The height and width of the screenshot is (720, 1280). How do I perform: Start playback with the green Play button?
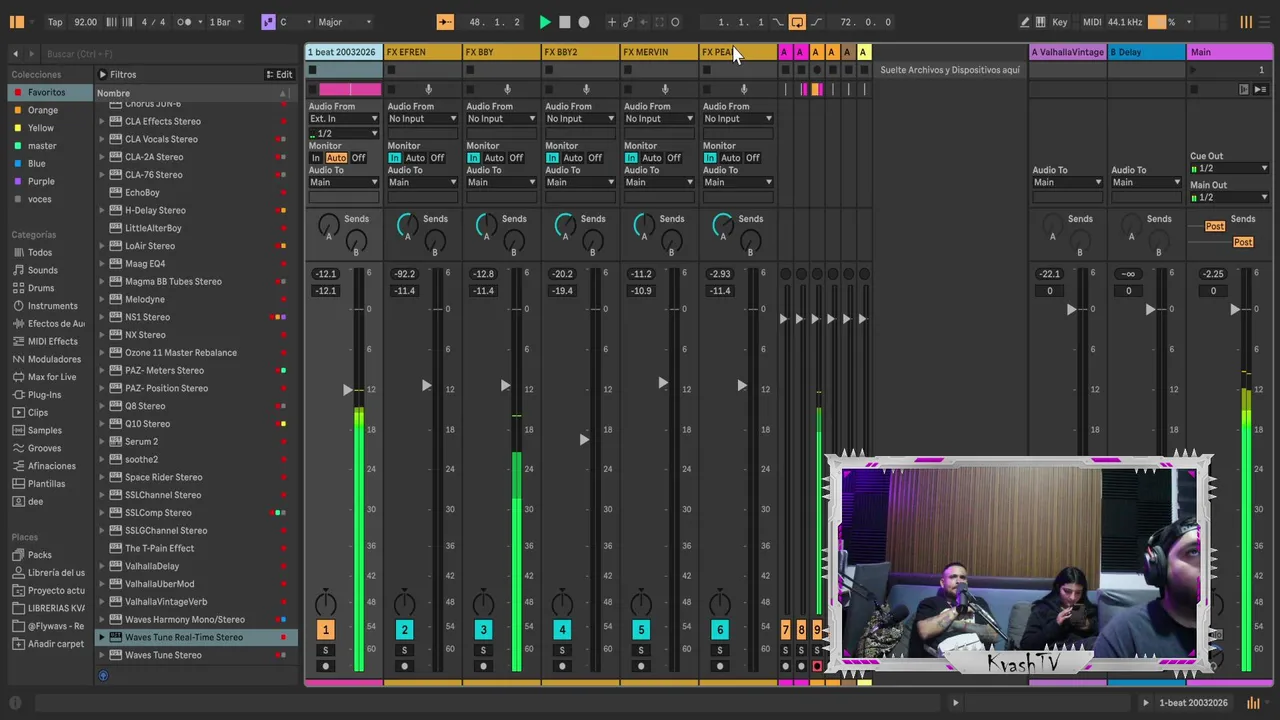click(545, 22)
